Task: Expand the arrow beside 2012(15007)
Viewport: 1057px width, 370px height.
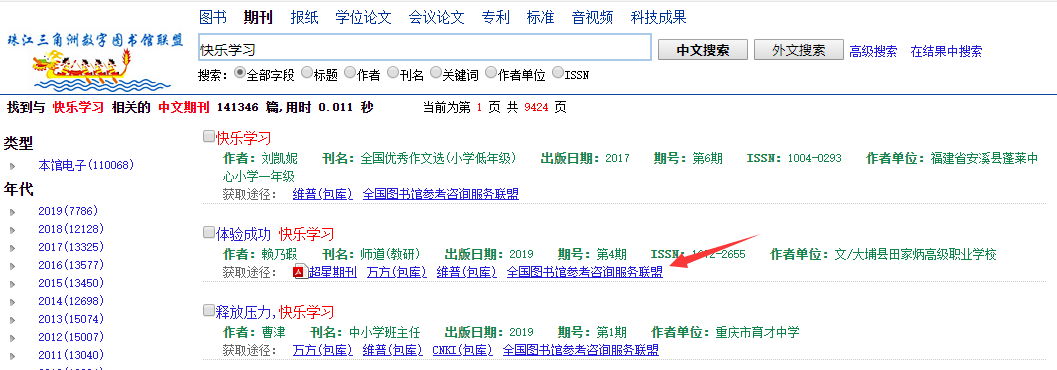Action: click(x=12, y=338)
